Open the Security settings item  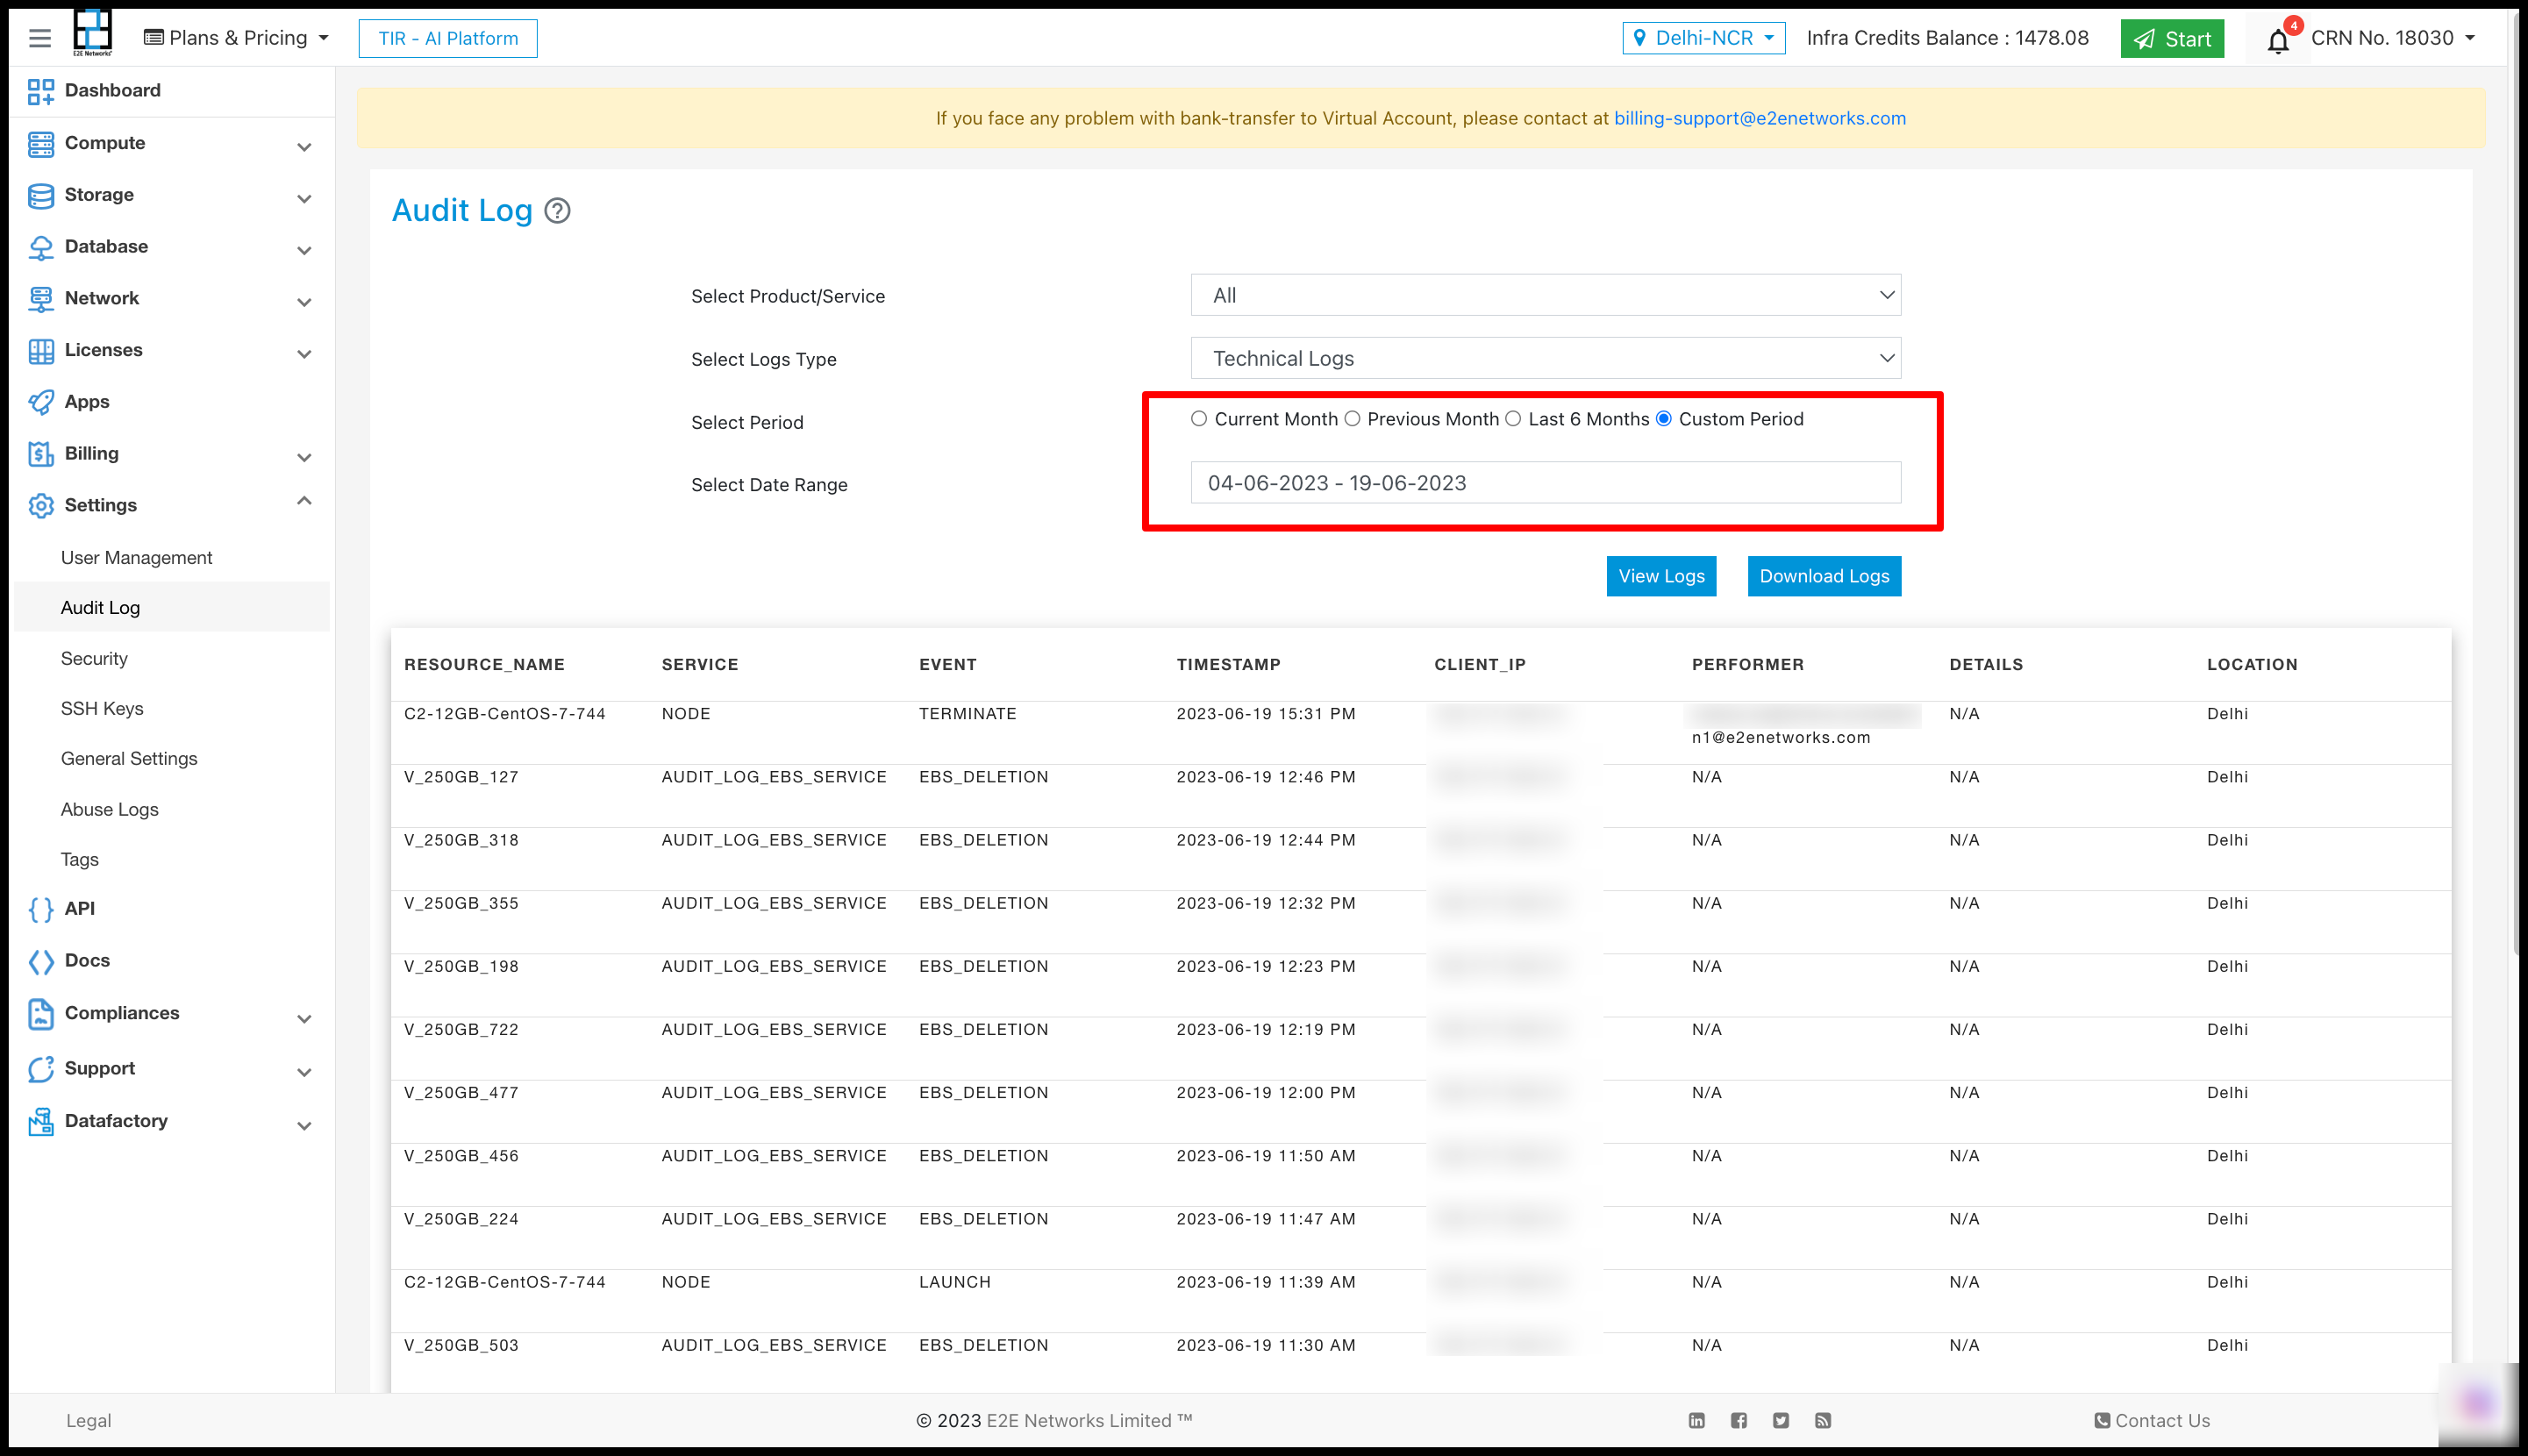[94, 658]
